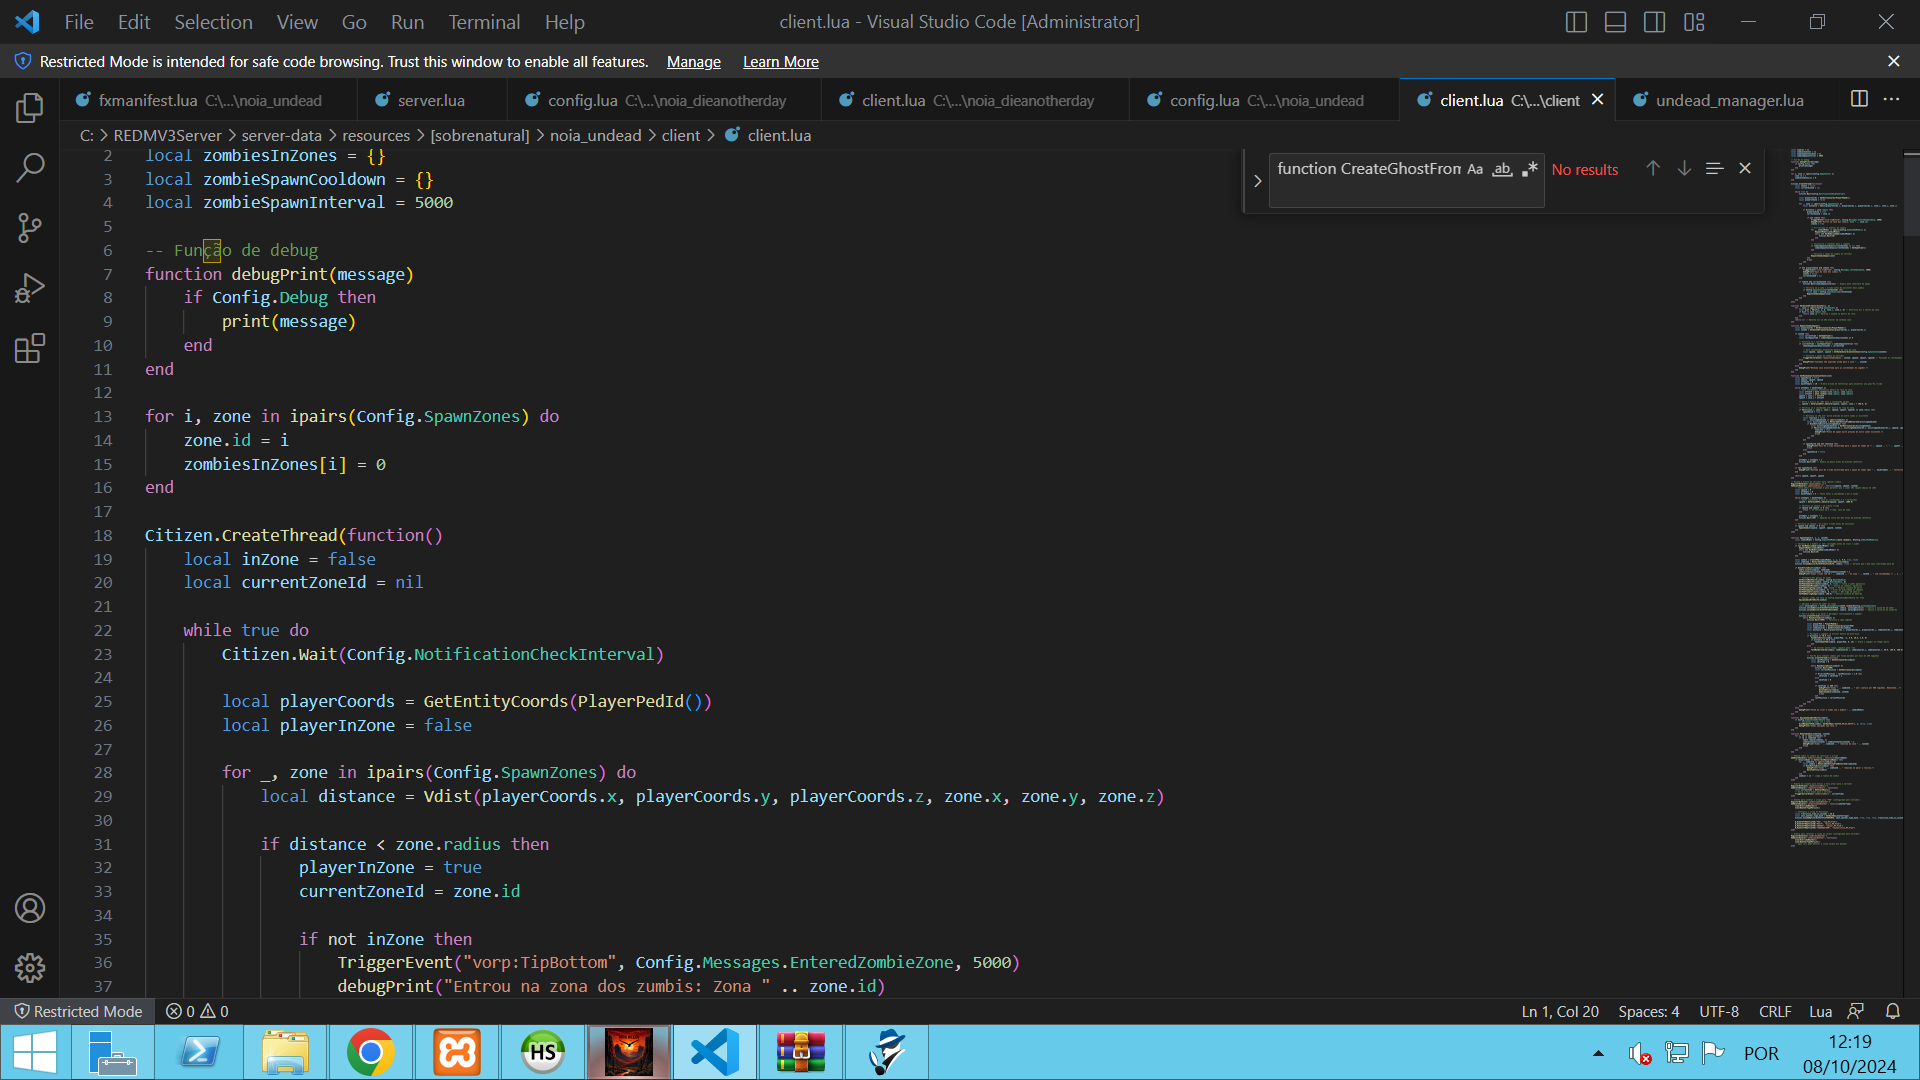
Task: Open the Run and Debug view
Action: point(30,288)
